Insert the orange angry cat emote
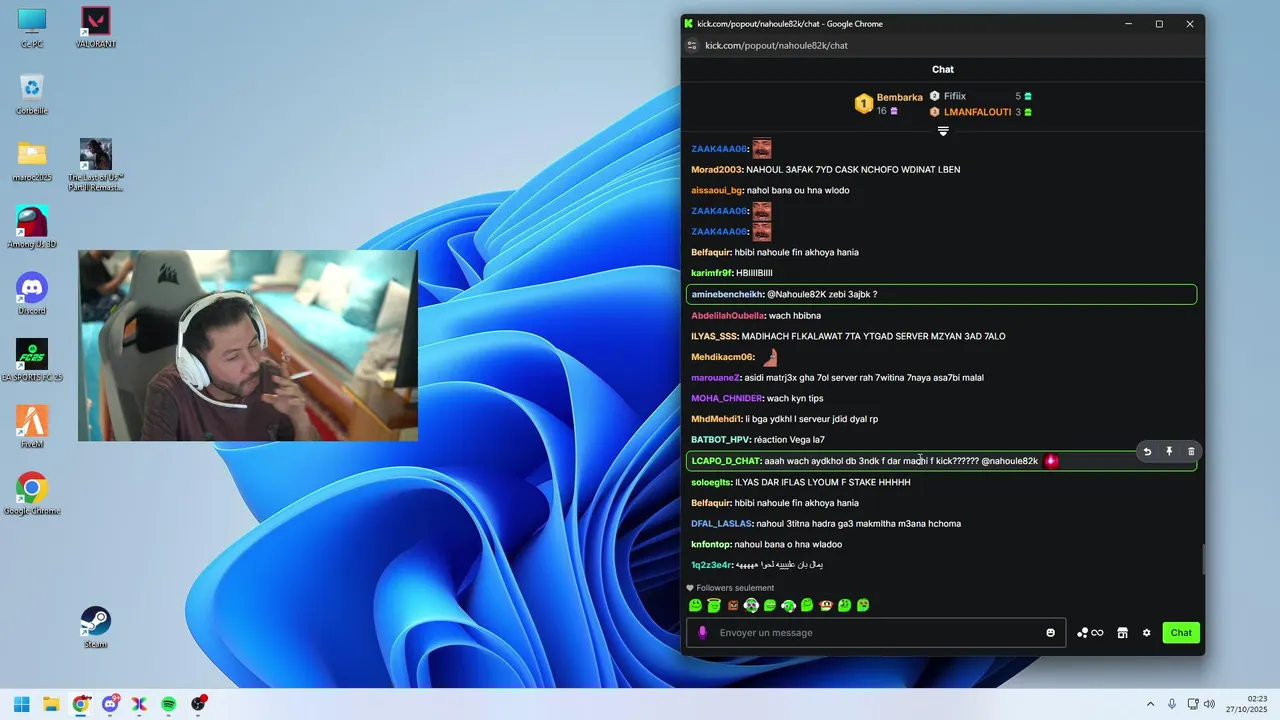Viewport: 1280px width, 720px height. (x=733, y=605)
